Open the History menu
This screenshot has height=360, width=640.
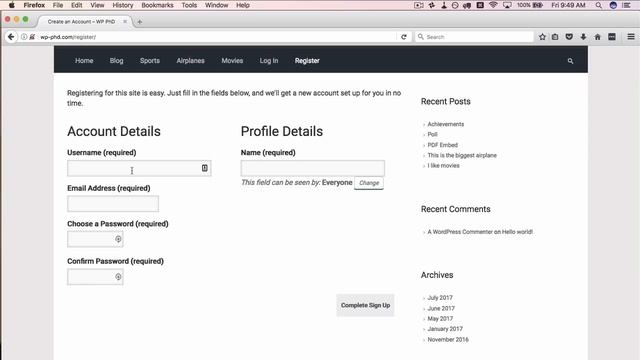tap(123, 5)
